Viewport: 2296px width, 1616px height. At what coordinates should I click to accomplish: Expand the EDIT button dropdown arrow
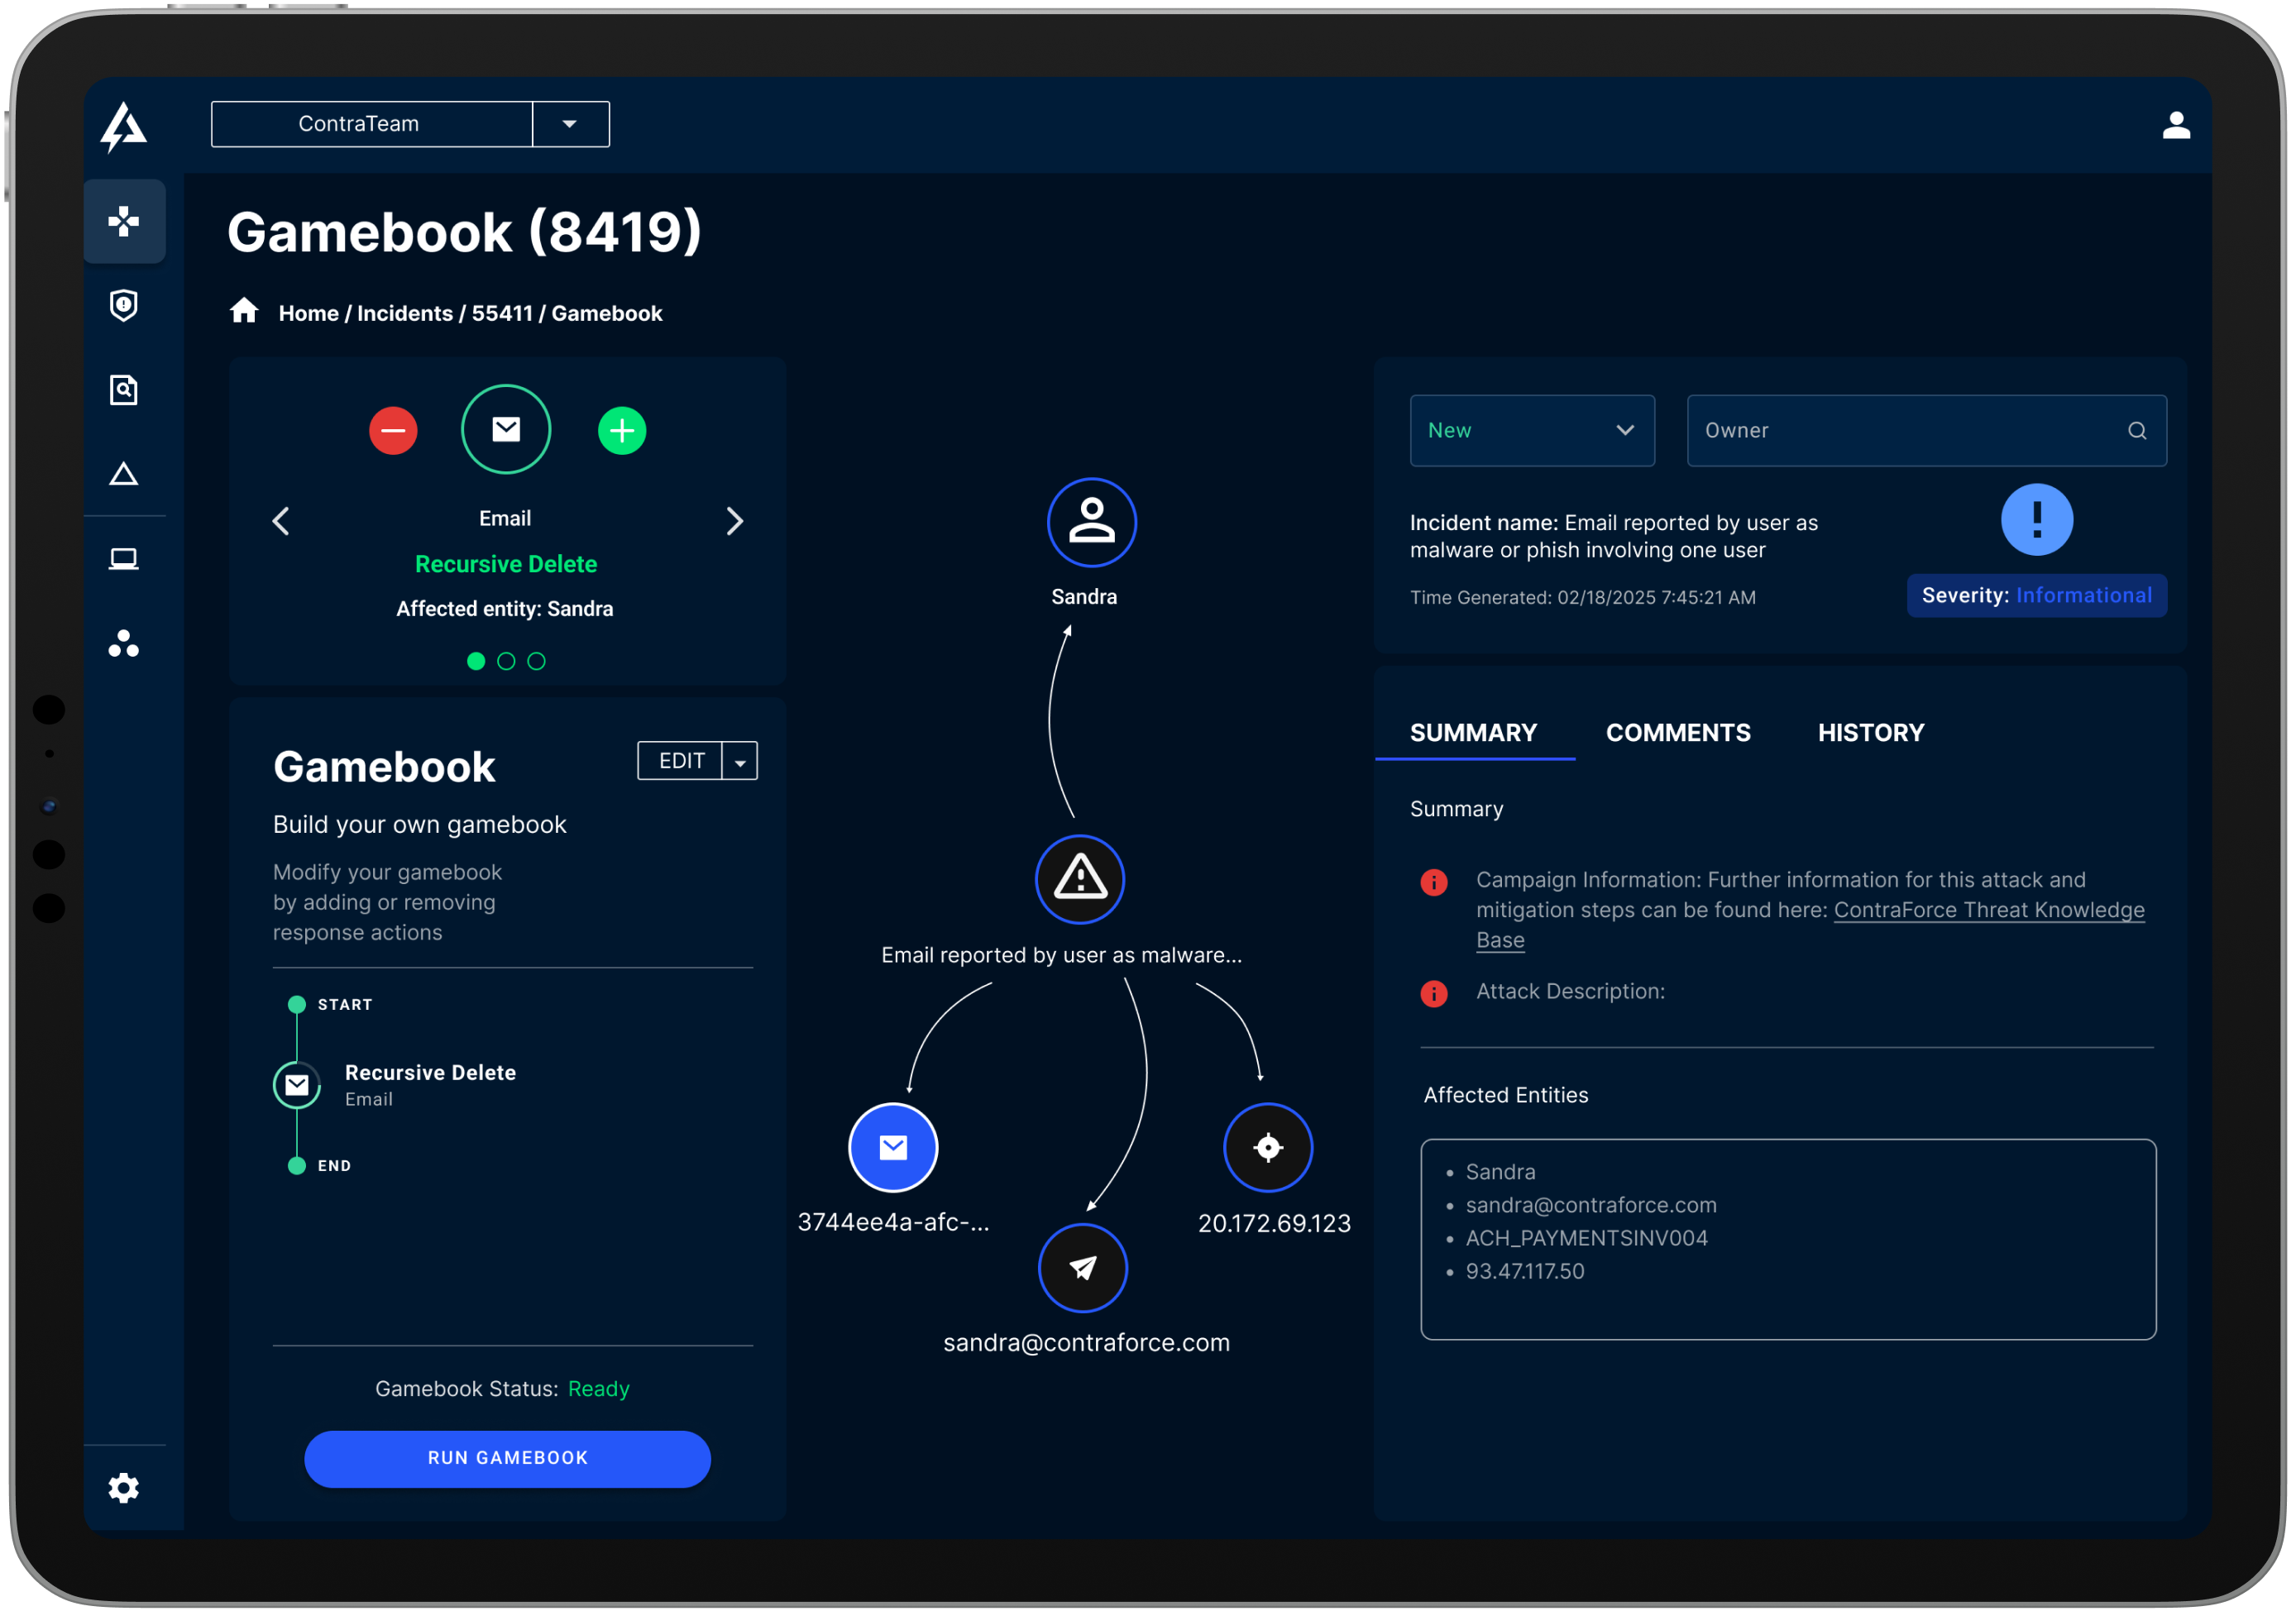click(740, 762)
